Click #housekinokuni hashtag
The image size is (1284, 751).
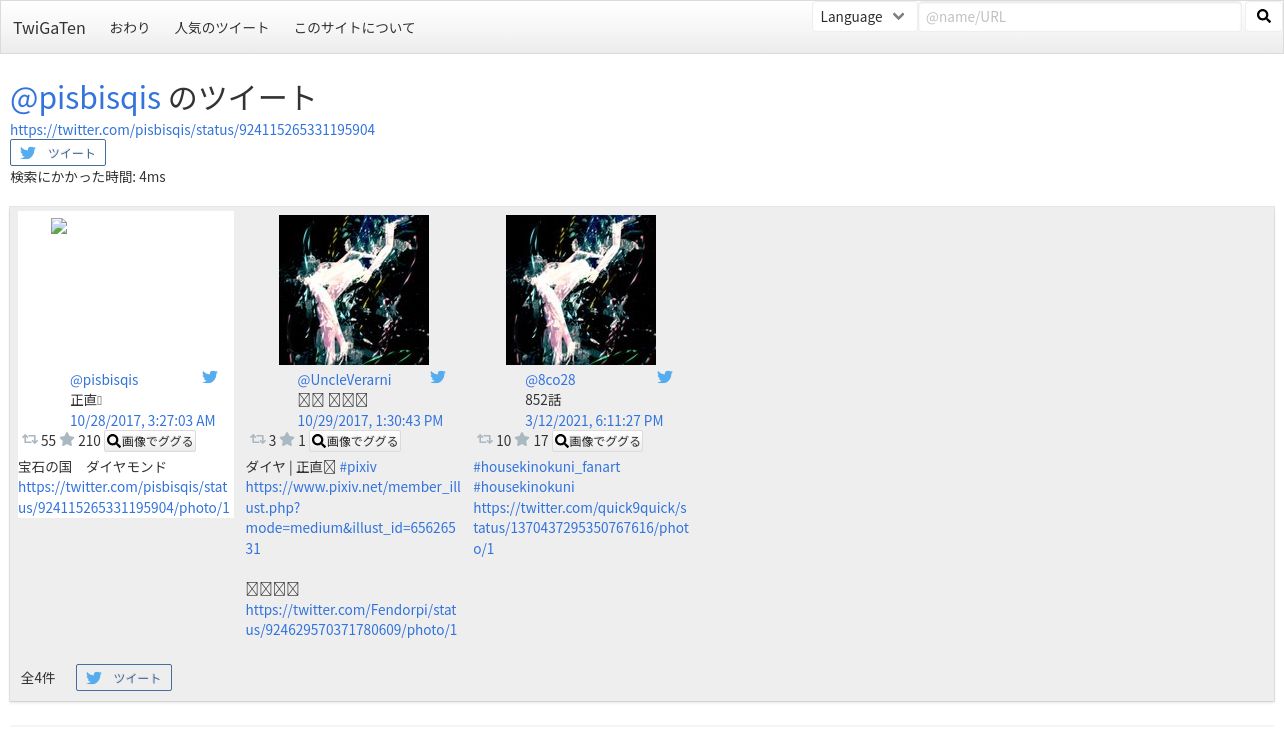(x=524, y=487)
